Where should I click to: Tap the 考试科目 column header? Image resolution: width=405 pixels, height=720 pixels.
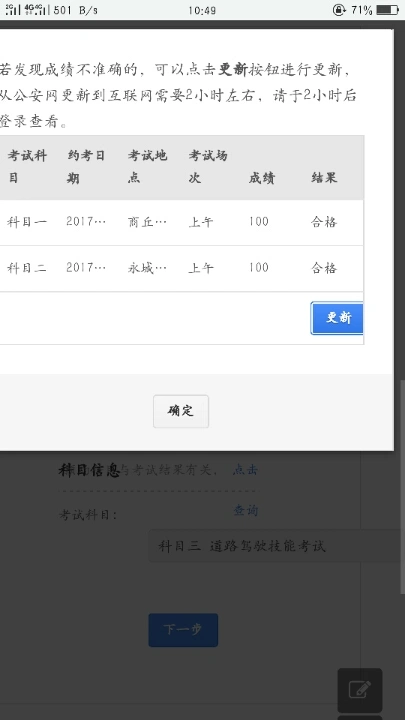pyautogui.click(x=27, y=167)
